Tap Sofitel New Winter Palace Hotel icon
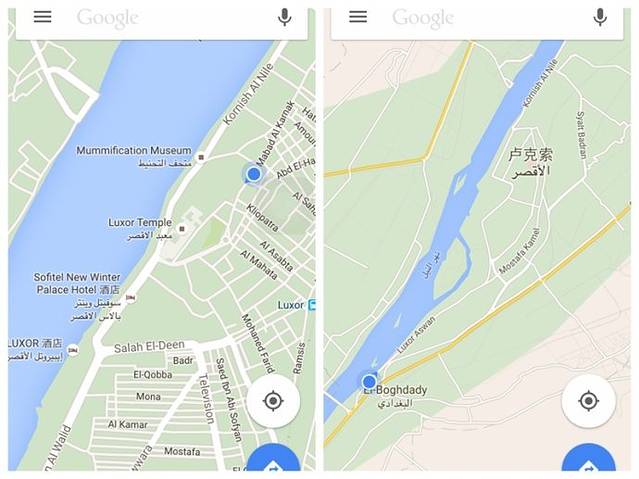Screen dimensions: 639x479 pos(130,298)
